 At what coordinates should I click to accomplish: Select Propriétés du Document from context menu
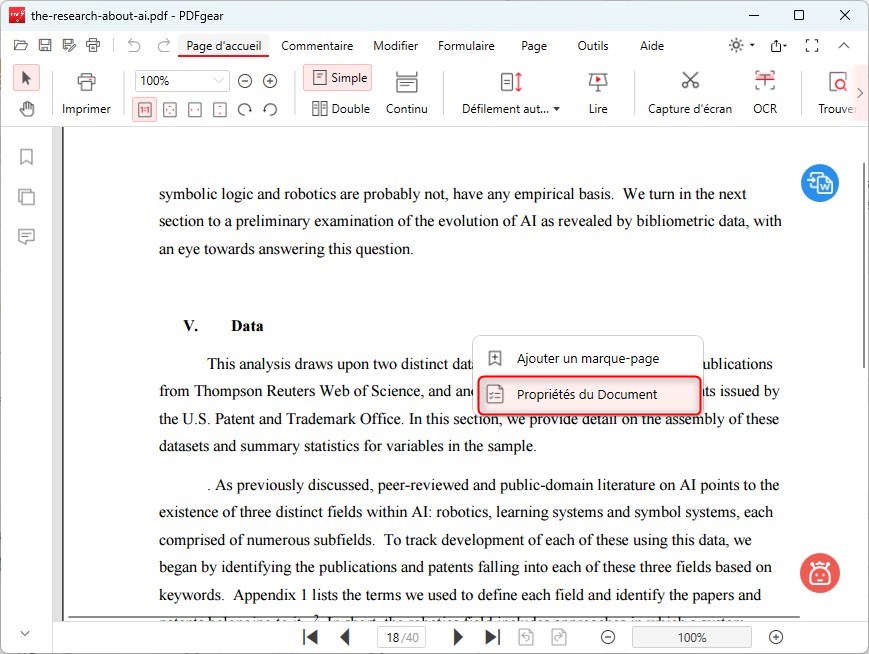pos(589,395)
